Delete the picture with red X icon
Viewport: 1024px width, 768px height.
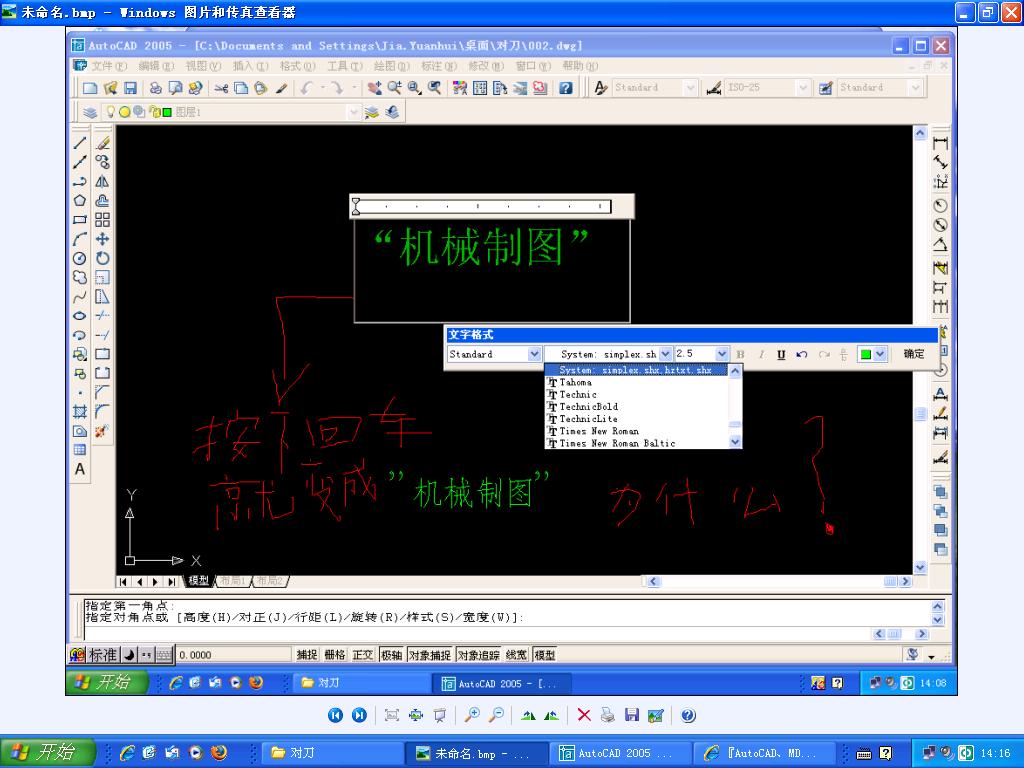click(x=584, y=715)
